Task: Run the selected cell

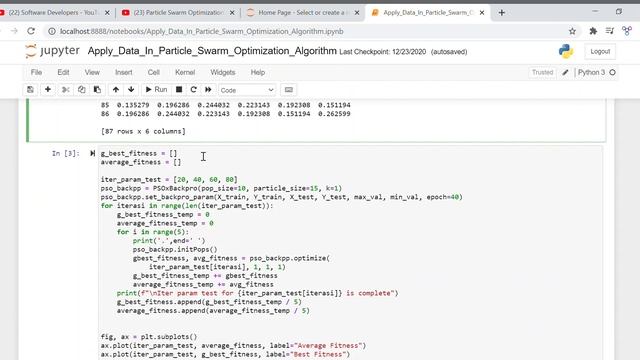Action: [x=156, y=89]
